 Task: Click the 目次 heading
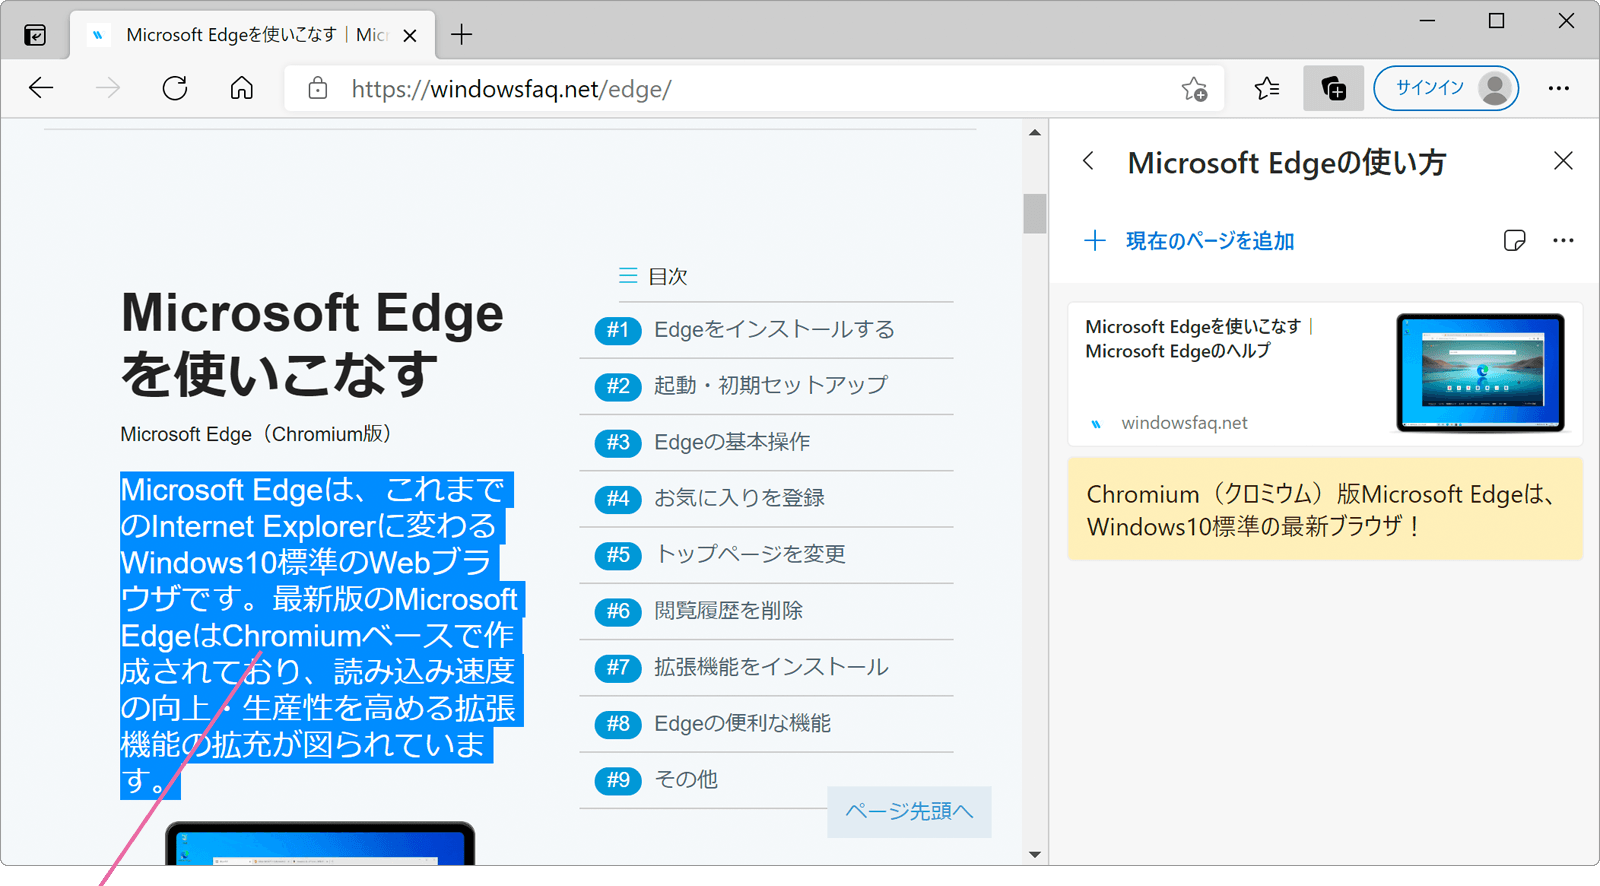click(x=667, y=276)
